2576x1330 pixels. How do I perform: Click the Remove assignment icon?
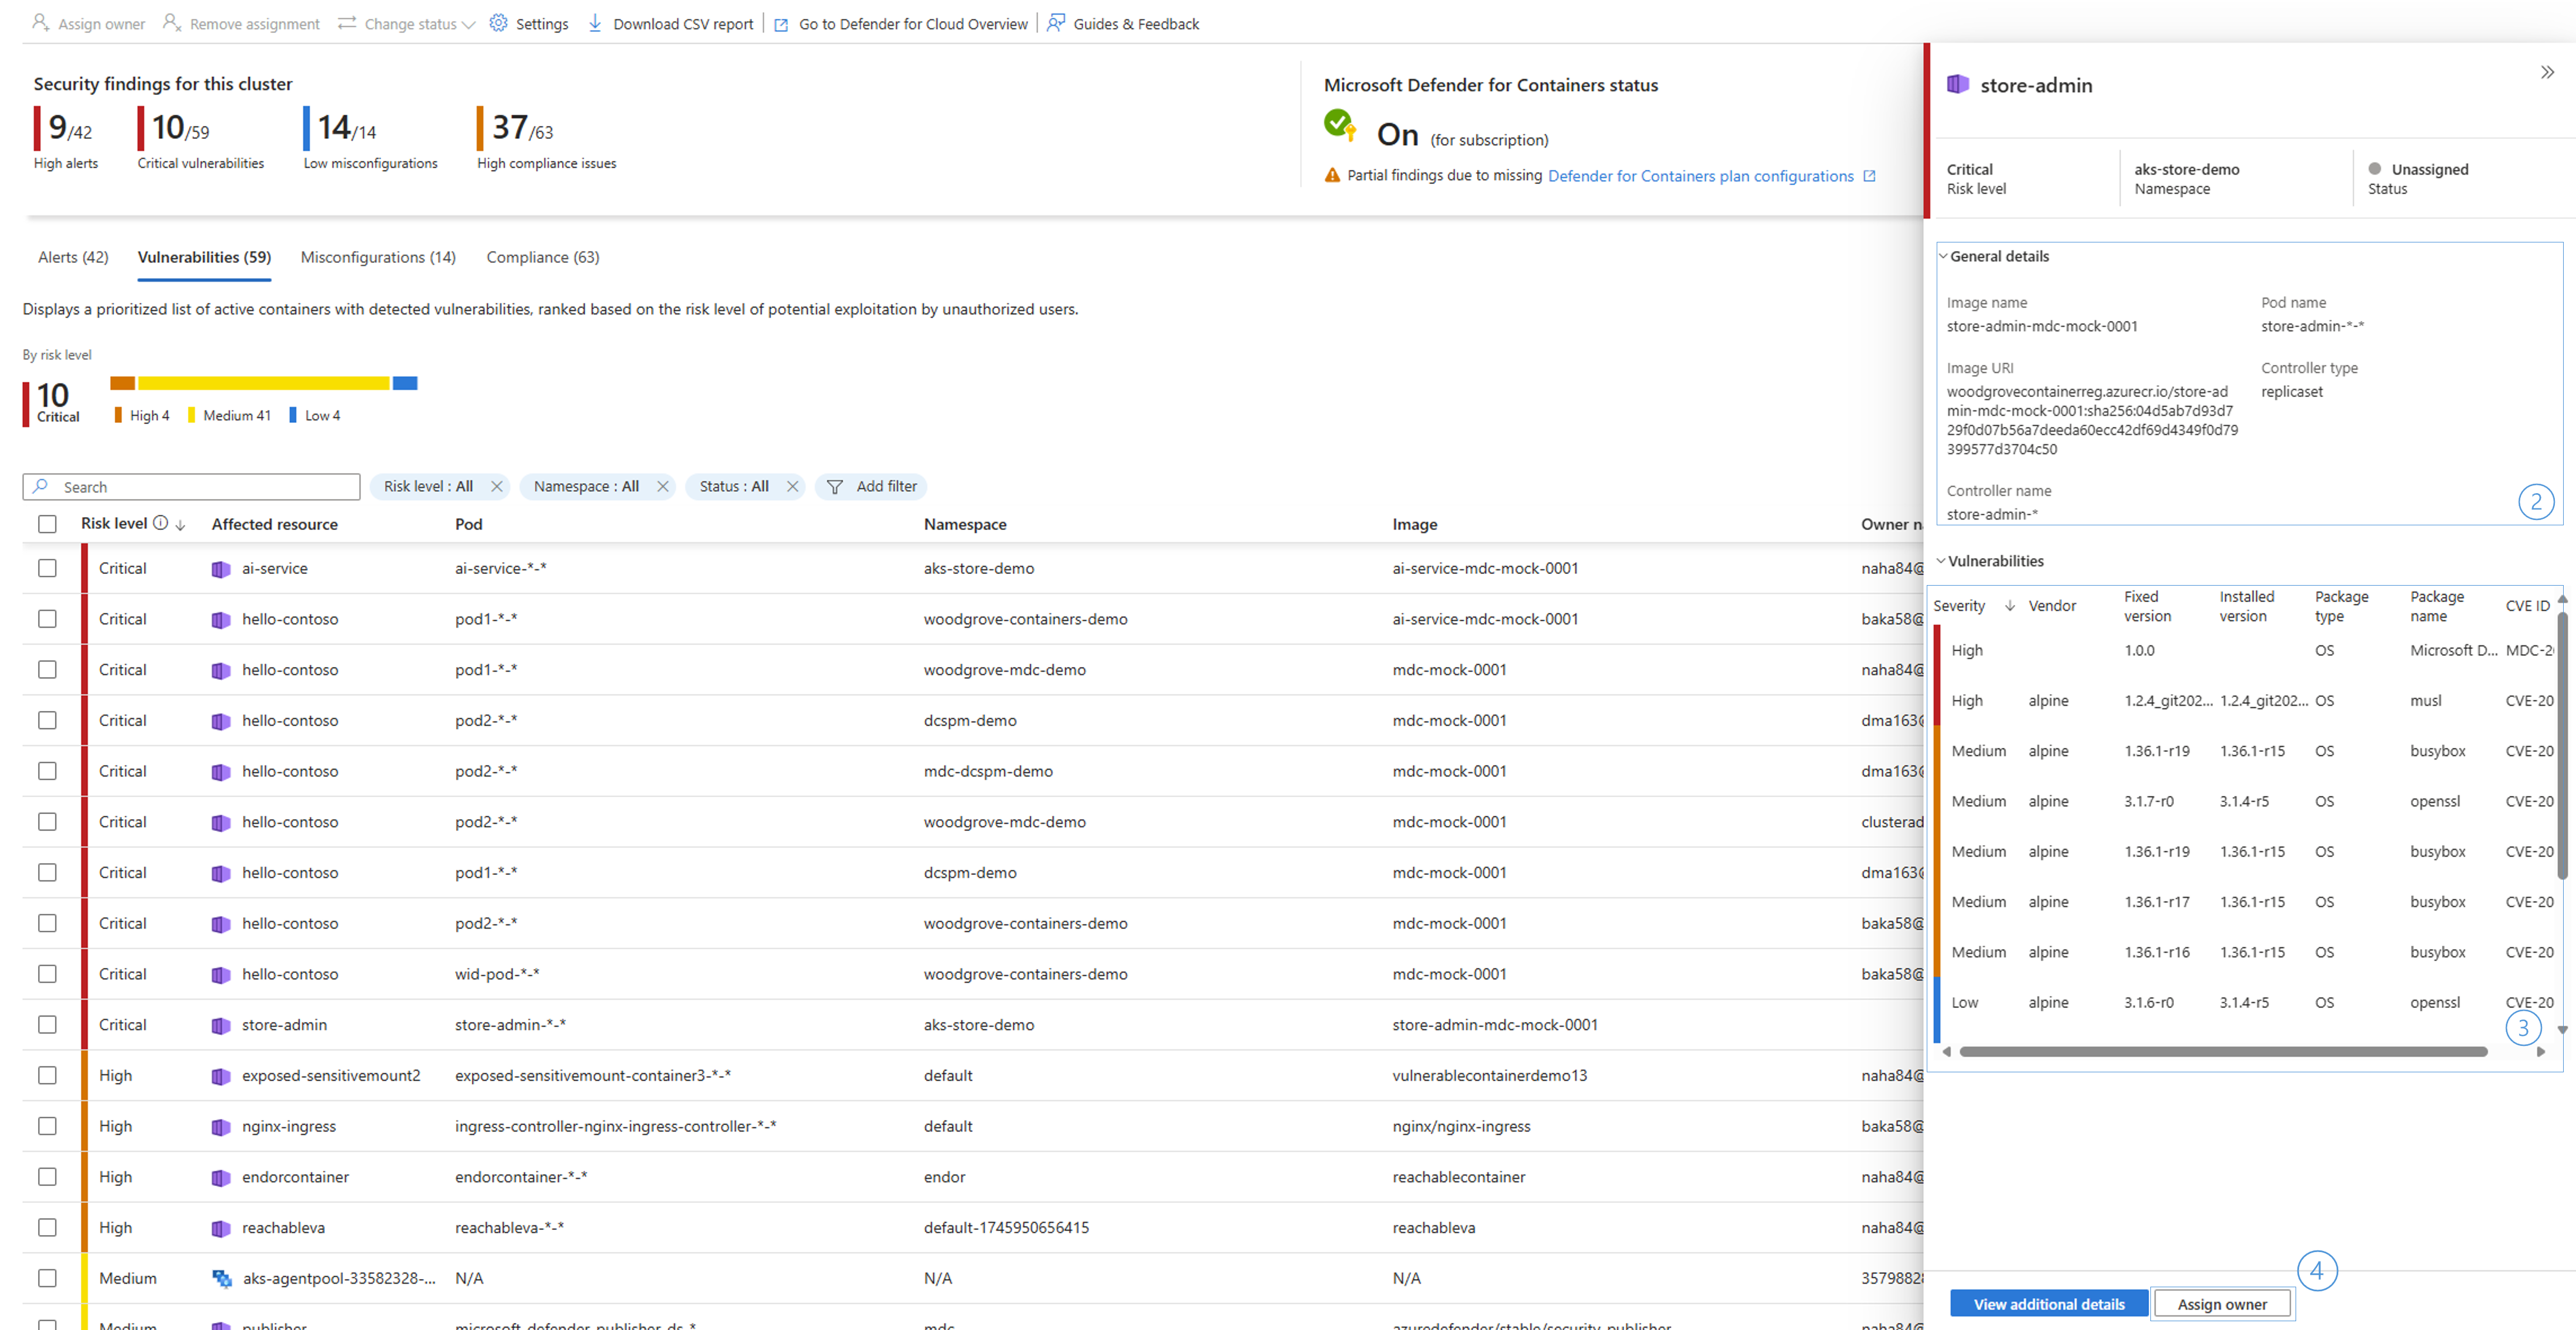point(172,22)
